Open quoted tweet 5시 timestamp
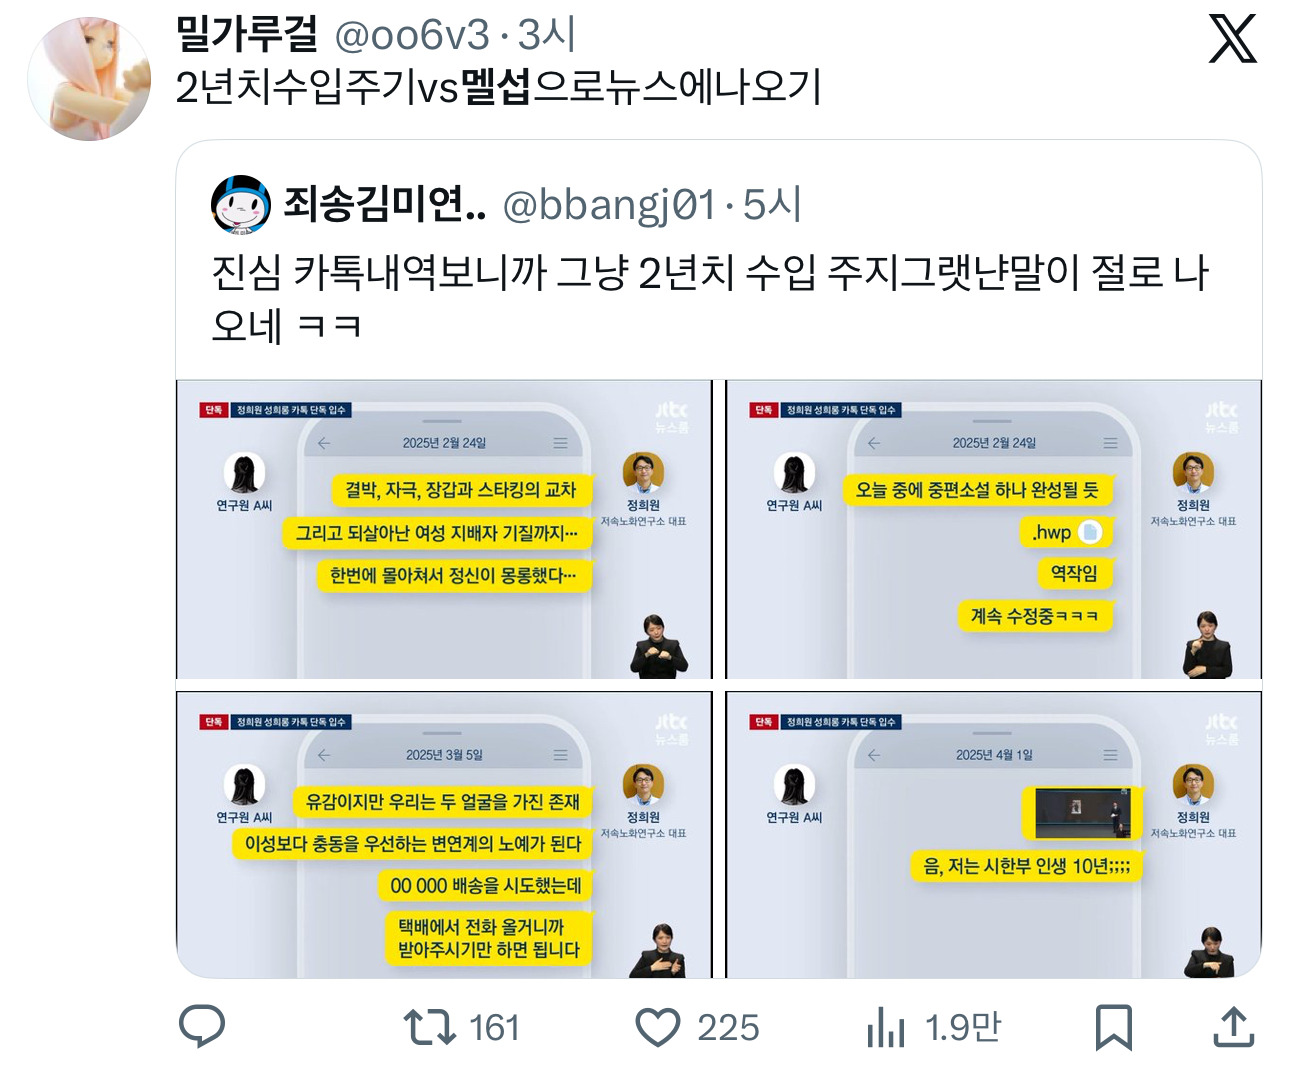Viewport: 1290px width, 1092px height. (772, 205)
